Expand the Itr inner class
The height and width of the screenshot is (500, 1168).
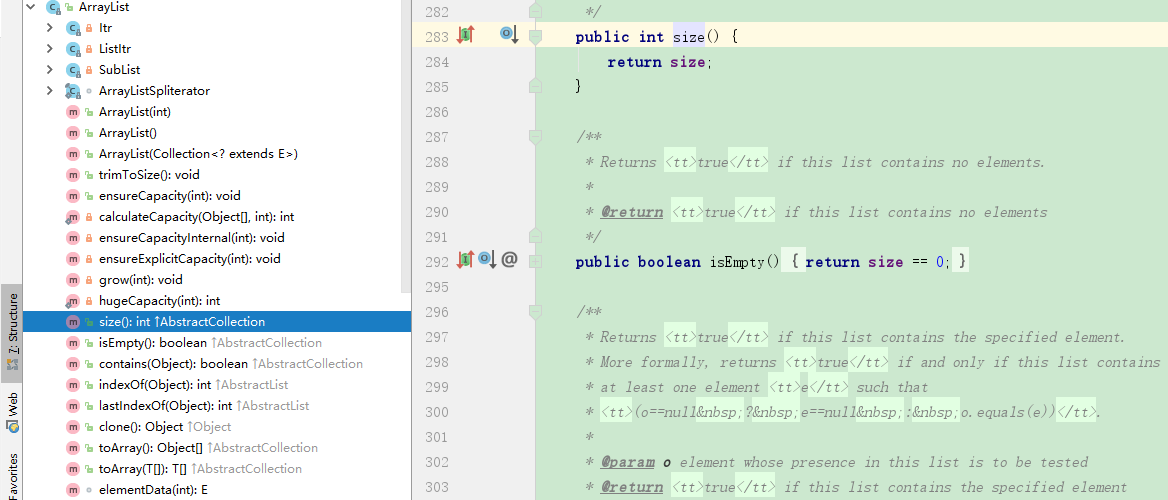click(x=50, y=28)
